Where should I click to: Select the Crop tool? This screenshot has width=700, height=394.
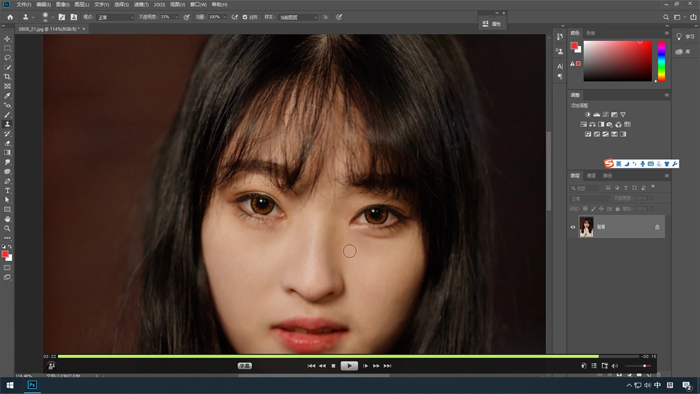coord(7,77)
